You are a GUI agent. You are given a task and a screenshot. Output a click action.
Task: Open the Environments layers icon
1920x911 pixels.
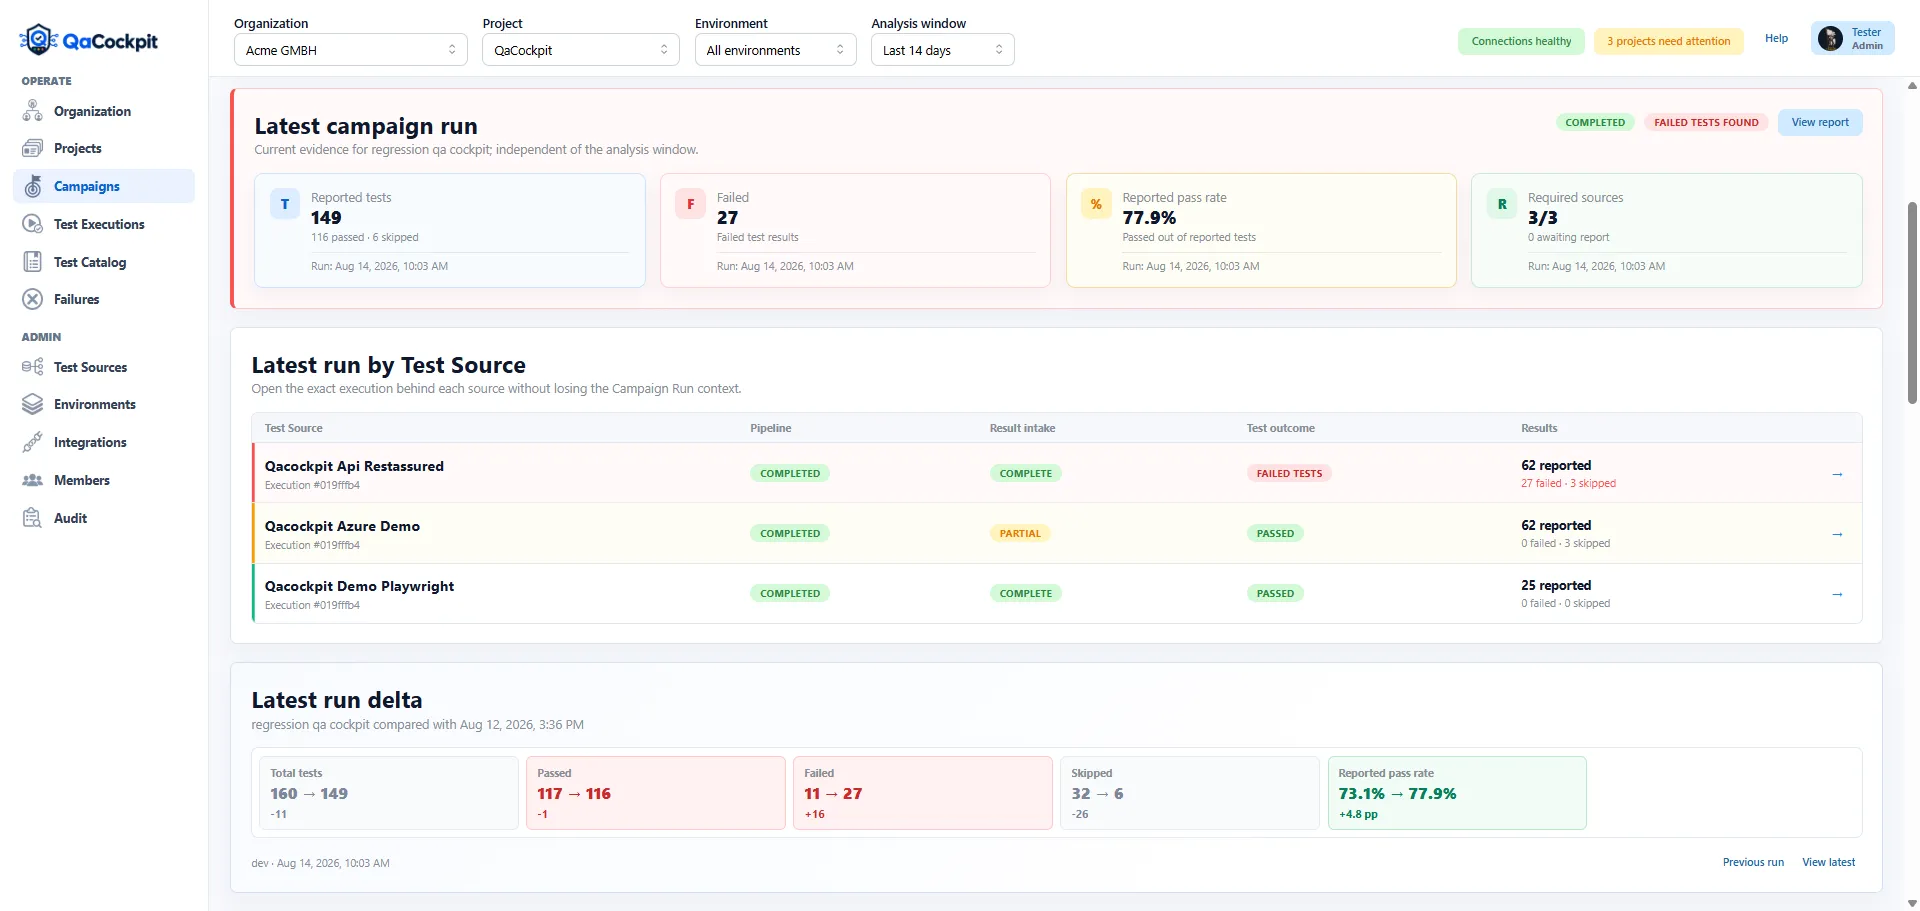33,404
